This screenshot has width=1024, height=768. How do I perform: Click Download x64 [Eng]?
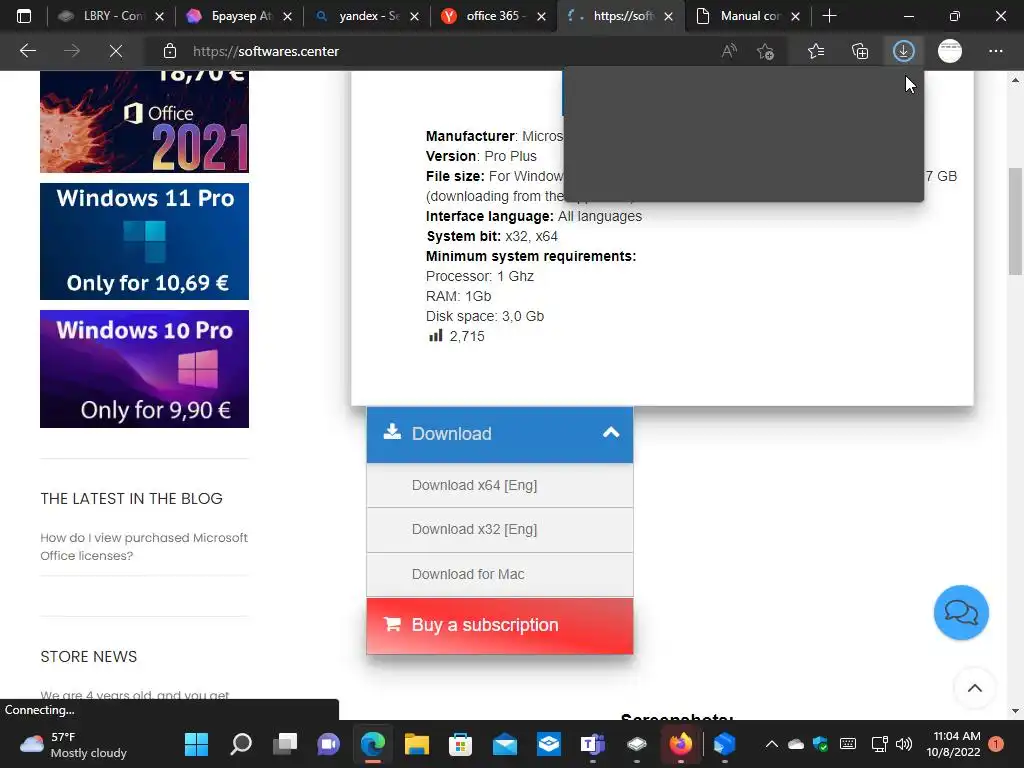pos(500,485)
